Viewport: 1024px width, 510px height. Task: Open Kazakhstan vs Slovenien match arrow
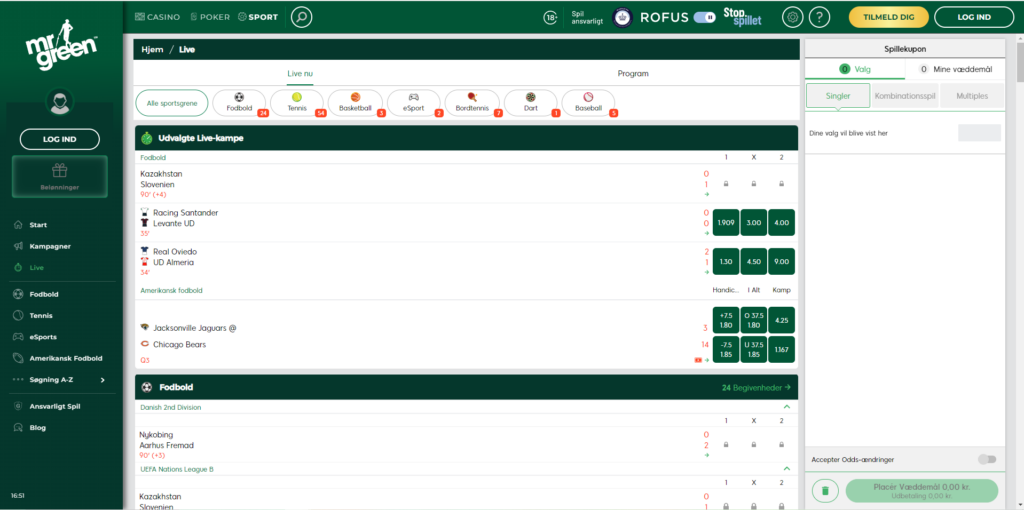(707, 195)
